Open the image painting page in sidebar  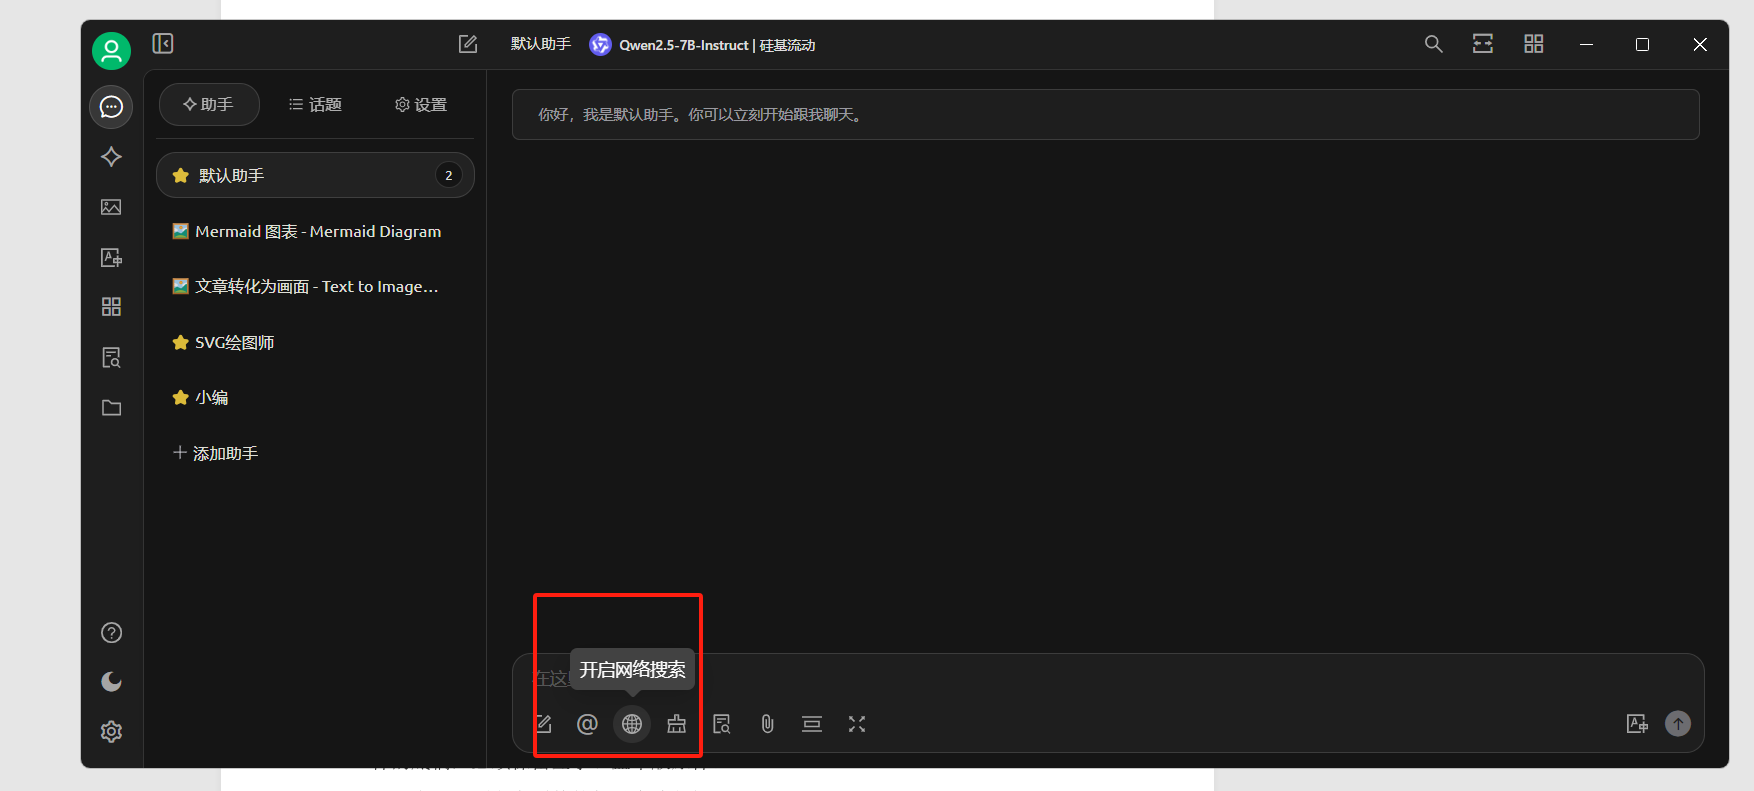tap(111, 207)
